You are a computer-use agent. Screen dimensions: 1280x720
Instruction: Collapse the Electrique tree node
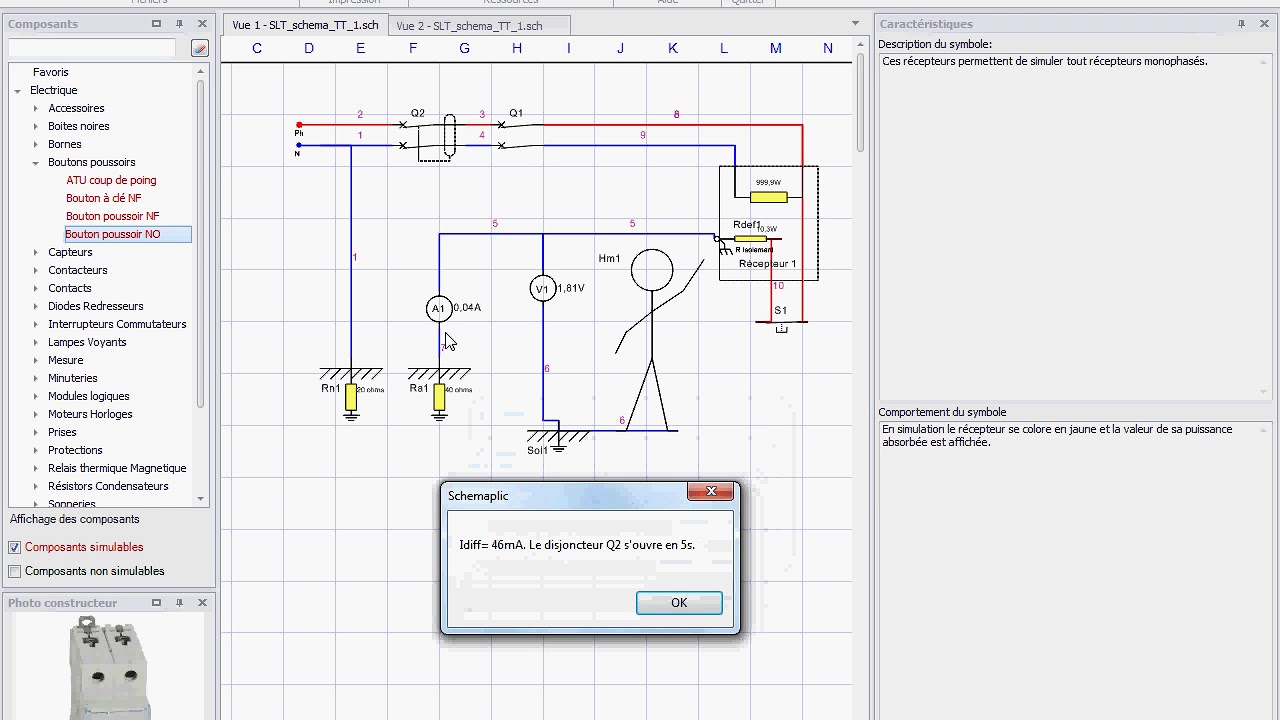click(x=18, y=90)
